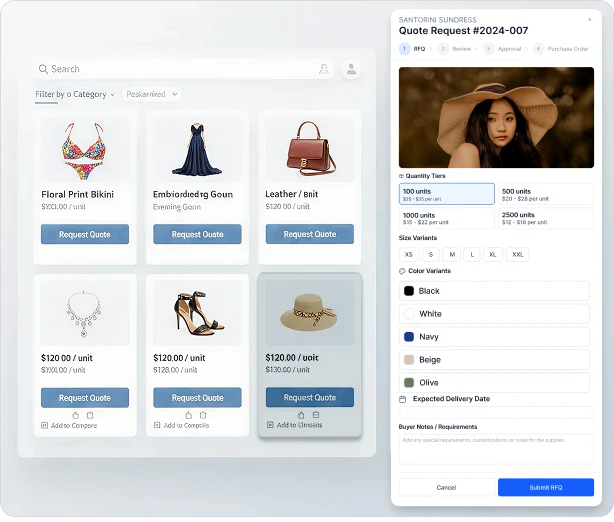Image resolution: width=614 pixels, height=522 pixels.
Task: Click the palette icon next to Color Variants
Action: (403, 271)
